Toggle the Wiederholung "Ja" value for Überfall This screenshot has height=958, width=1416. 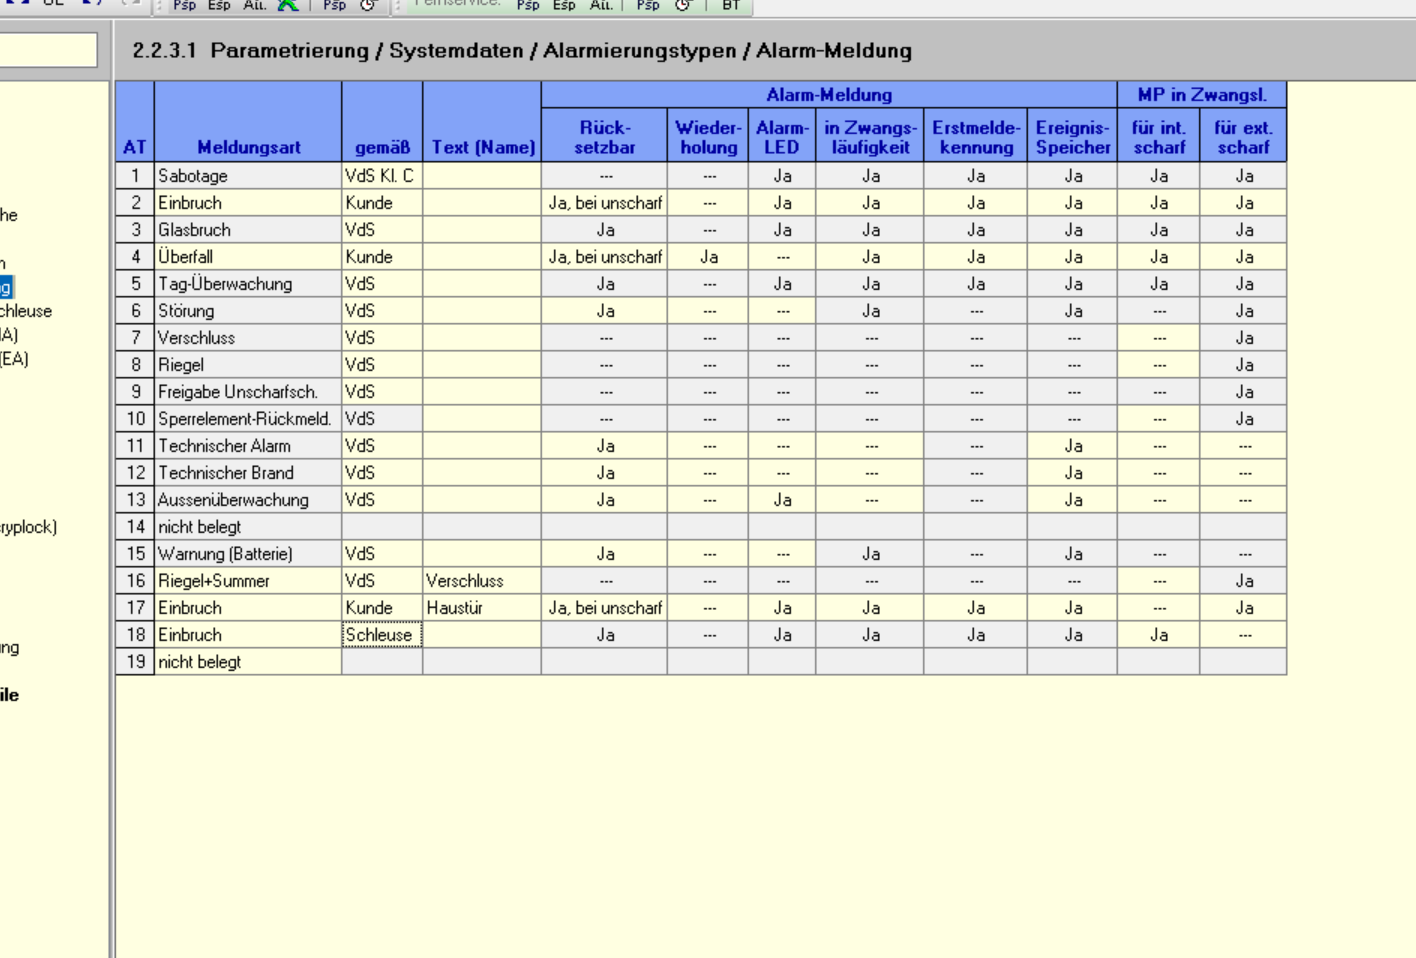click(x=708, y=257)
